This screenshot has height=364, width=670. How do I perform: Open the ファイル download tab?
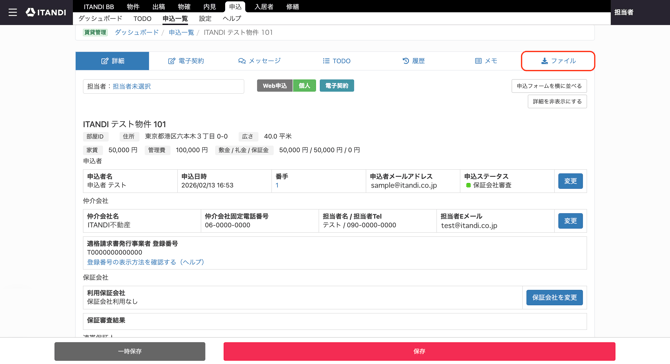[558, 61]
